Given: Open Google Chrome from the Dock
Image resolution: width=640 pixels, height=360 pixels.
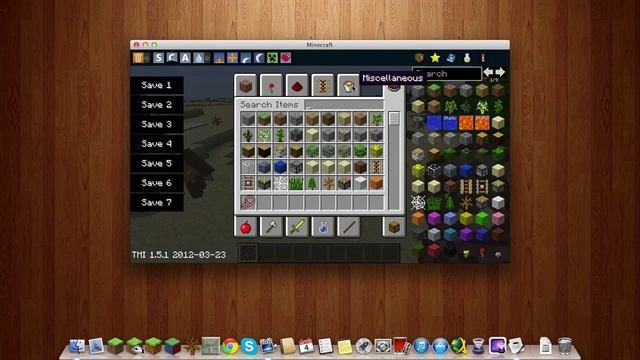Looking at the screenshot, I should 230,346.
